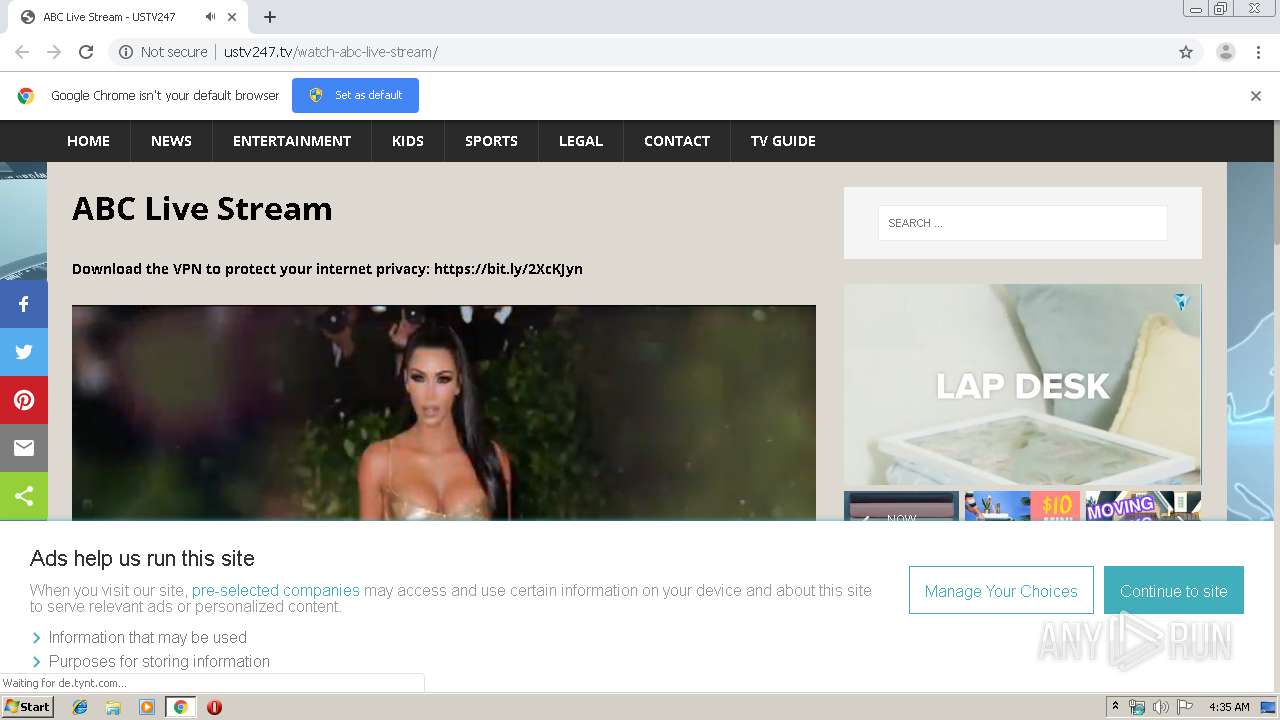
Task: Click the Not secure site info icon
Action: tap(126, 52)
